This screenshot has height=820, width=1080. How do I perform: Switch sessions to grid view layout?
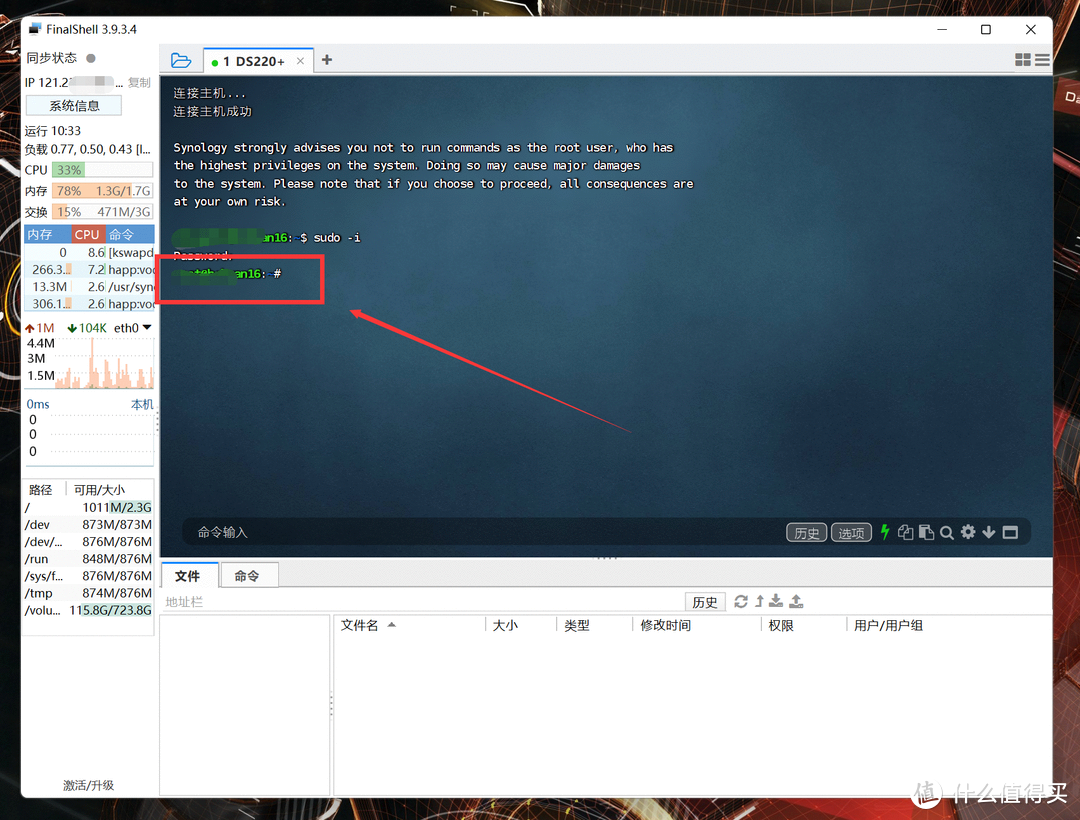(x=1021, y=60)
